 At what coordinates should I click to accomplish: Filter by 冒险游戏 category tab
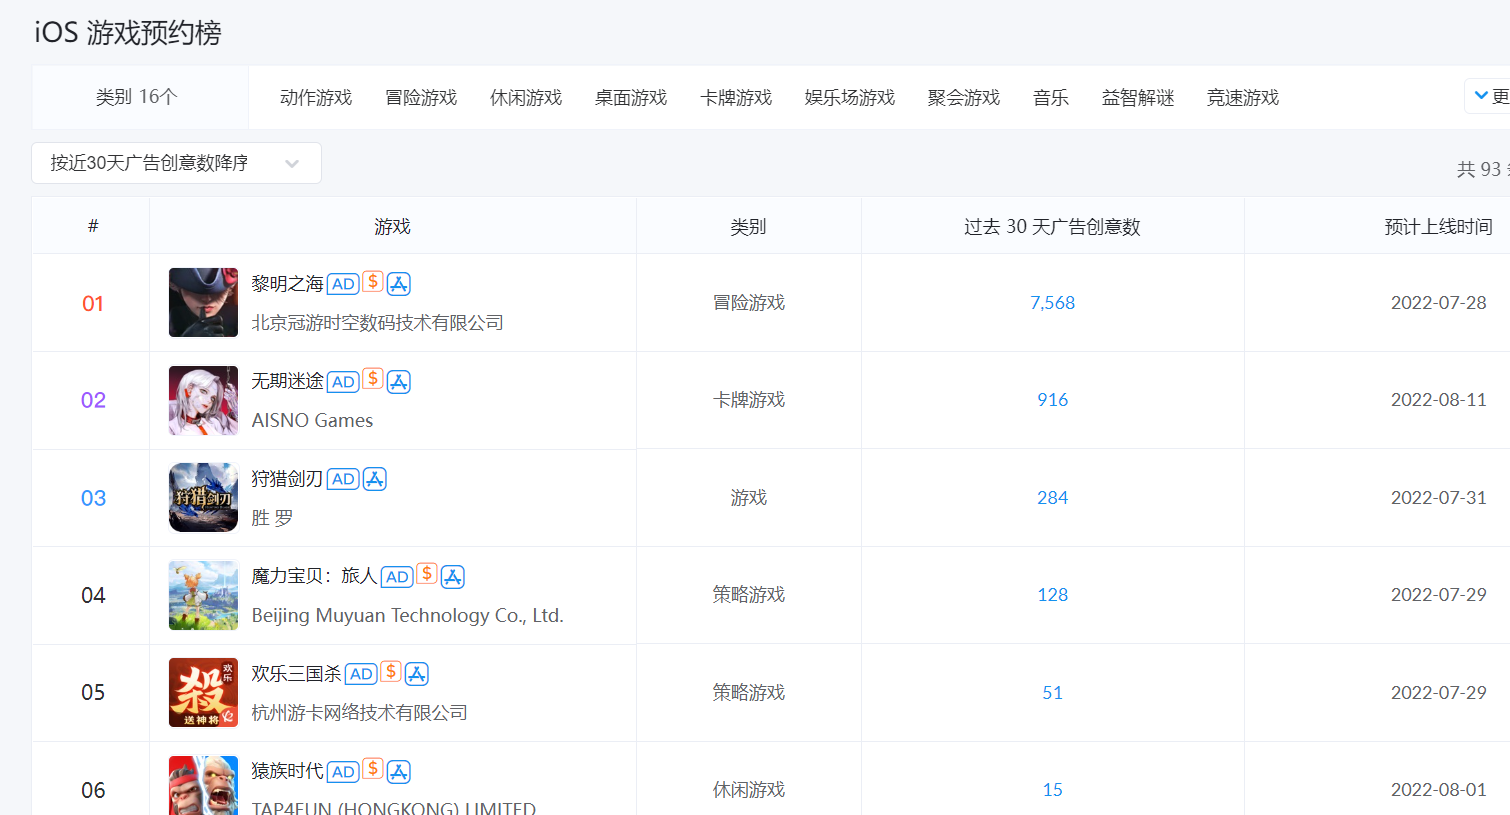tap(421, 97)
